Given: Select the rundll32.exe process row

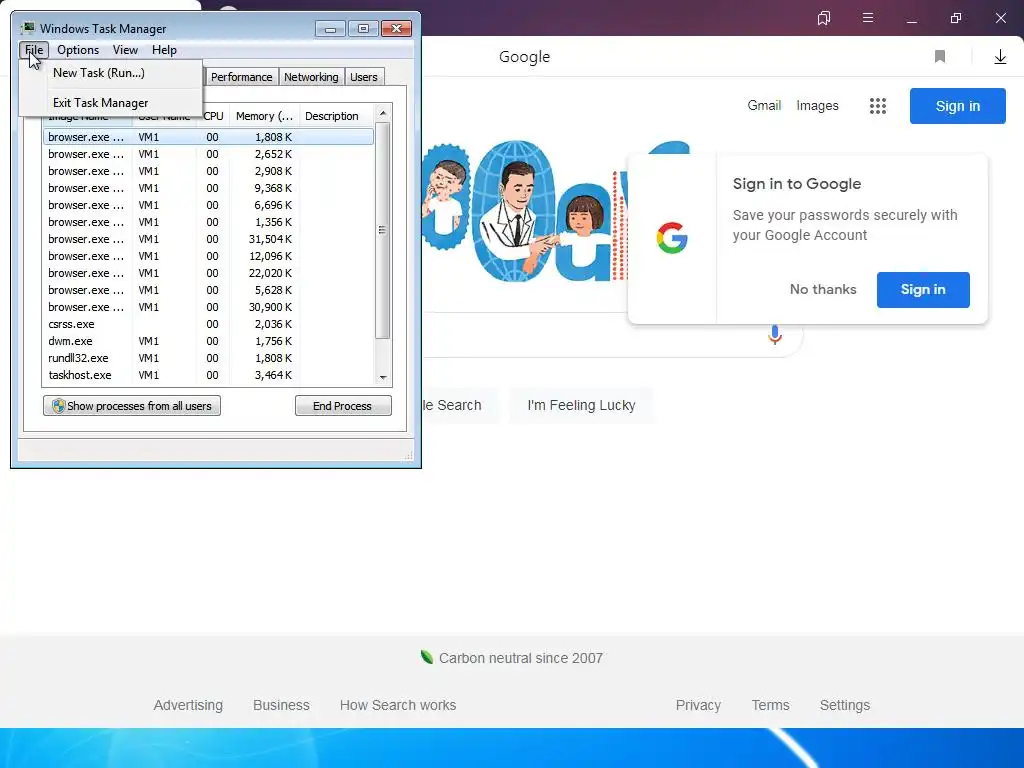Looking at the screenshot, I should point(208,358).
